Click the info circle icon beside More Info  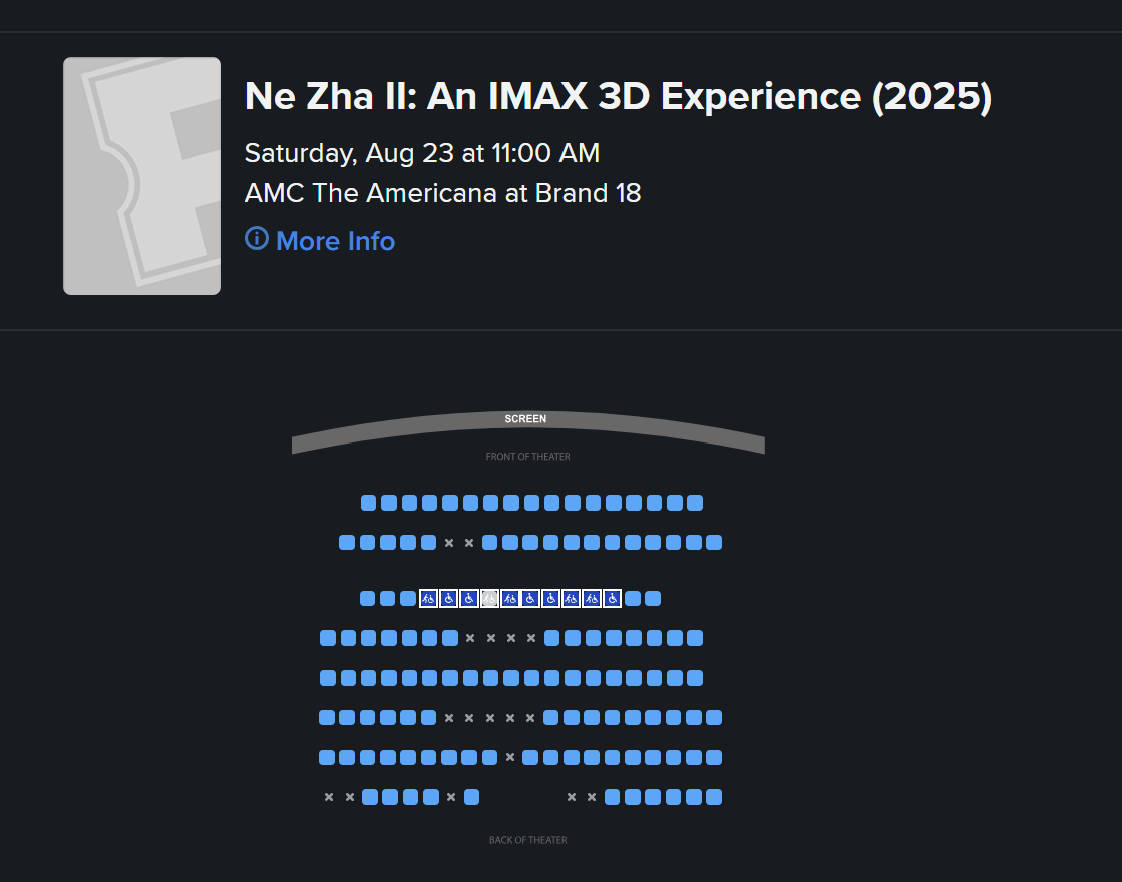point(257,238)
